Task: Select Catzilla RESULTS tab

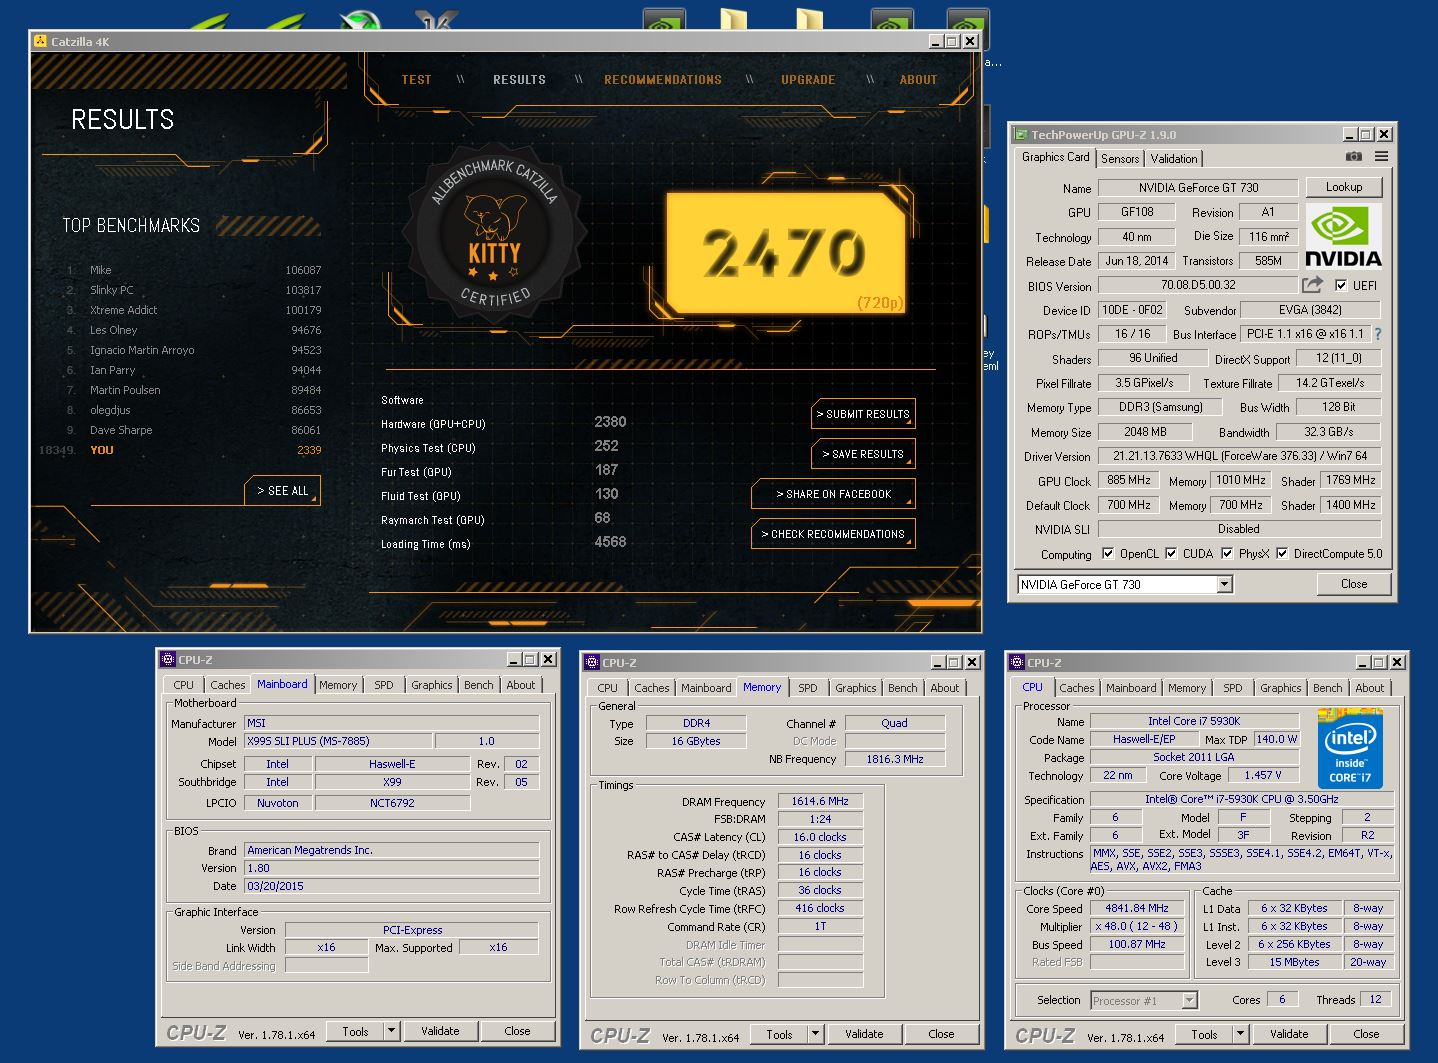Action: [519, 80]
